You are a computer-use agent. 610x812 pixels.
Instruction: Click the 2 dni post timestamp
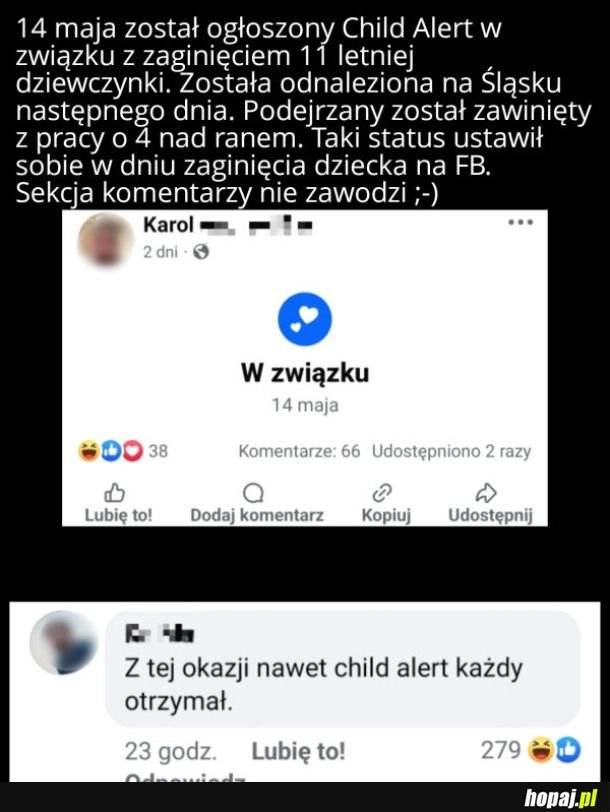[161, 252]
